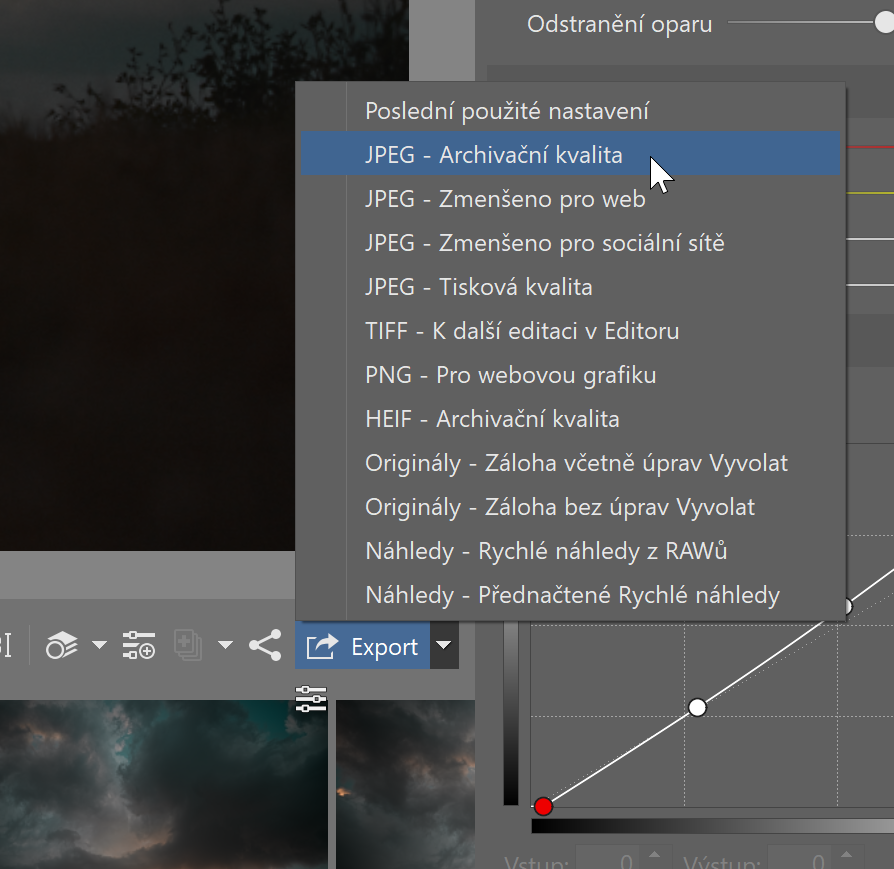The width and height of the screenshot is (894, 869).
Task: Choose "JPEG - Archivační kvalita" export preset
Action: [494, 155]
